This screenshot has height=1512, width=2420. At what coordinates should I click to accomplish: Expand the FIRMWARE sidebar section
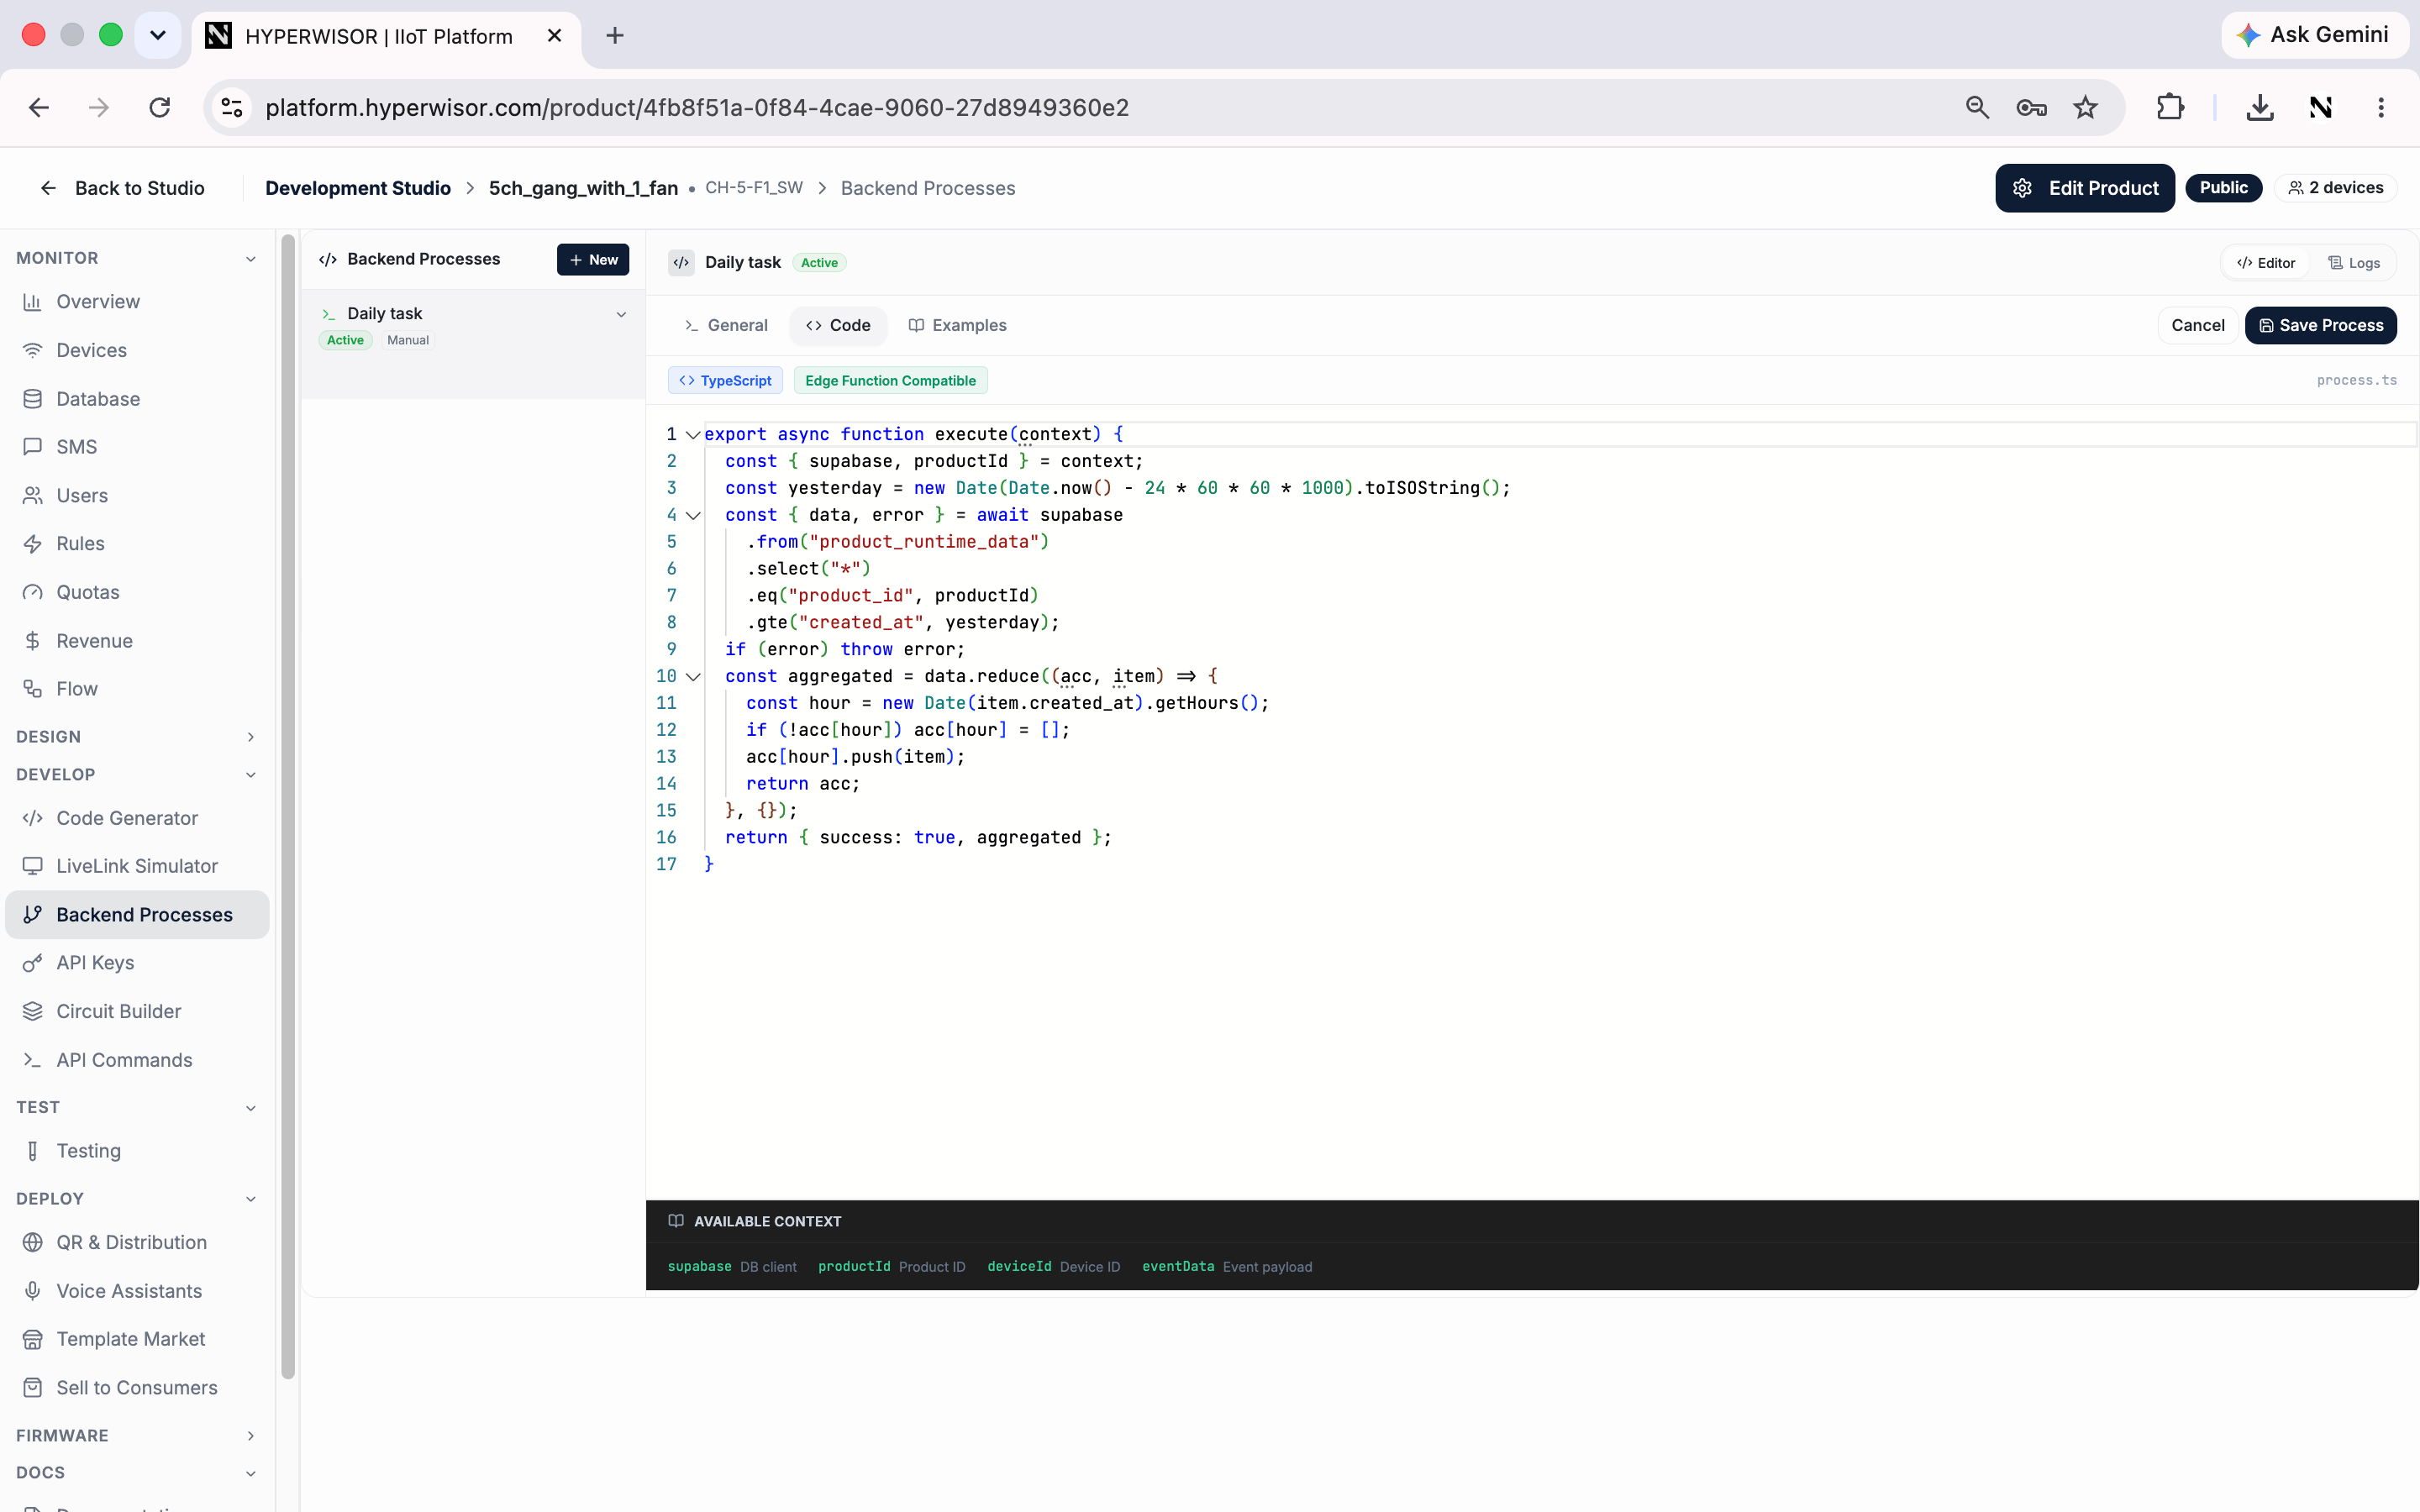[x=250, y=1435]
